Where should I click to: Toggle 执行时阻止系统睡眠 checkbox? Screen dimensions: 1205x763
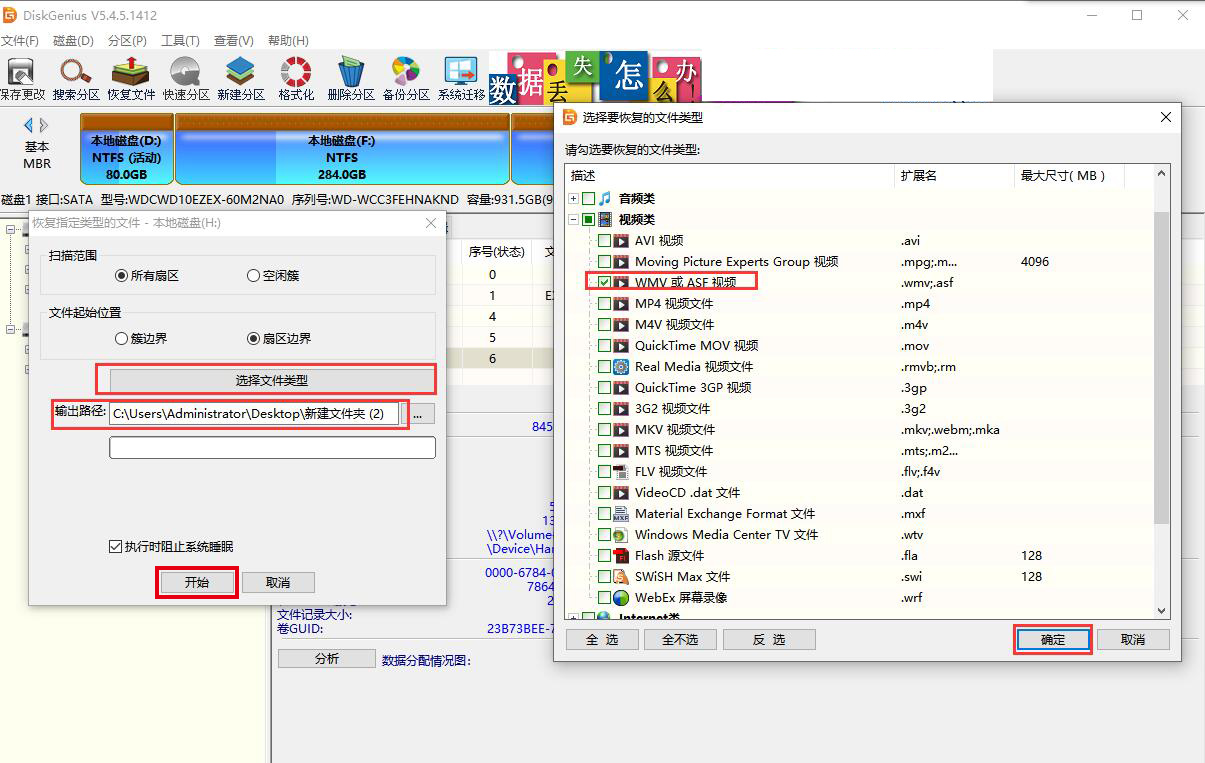pos(116,547)
